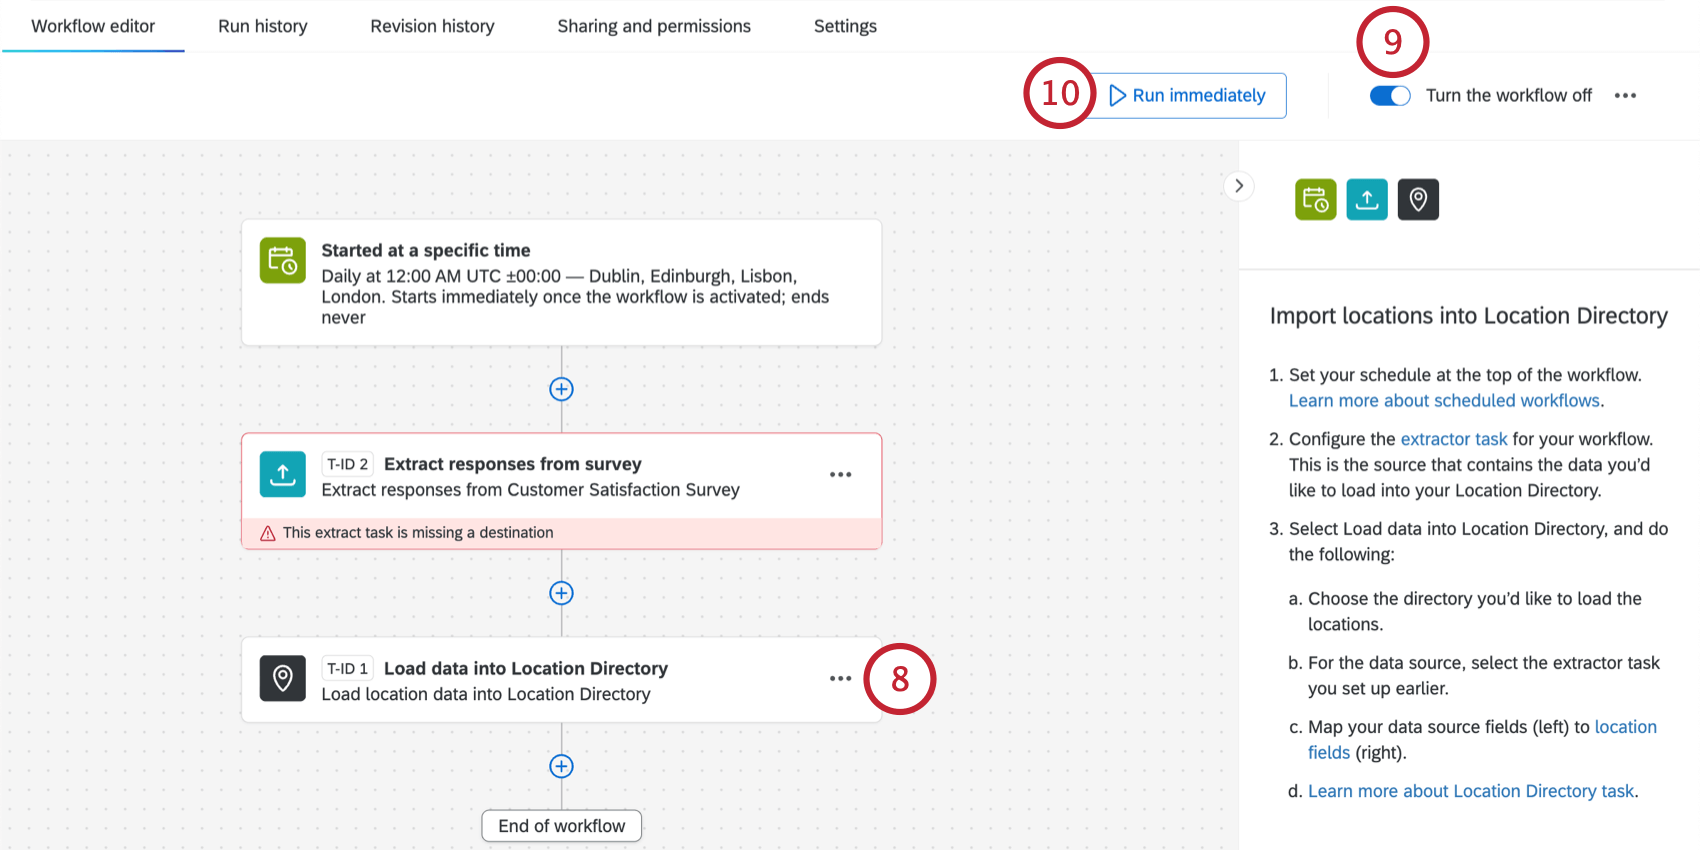This screenshot has height=850, width=1700.
Task: Open Learn more about Location Directory task link
Action: point(1470,791)
